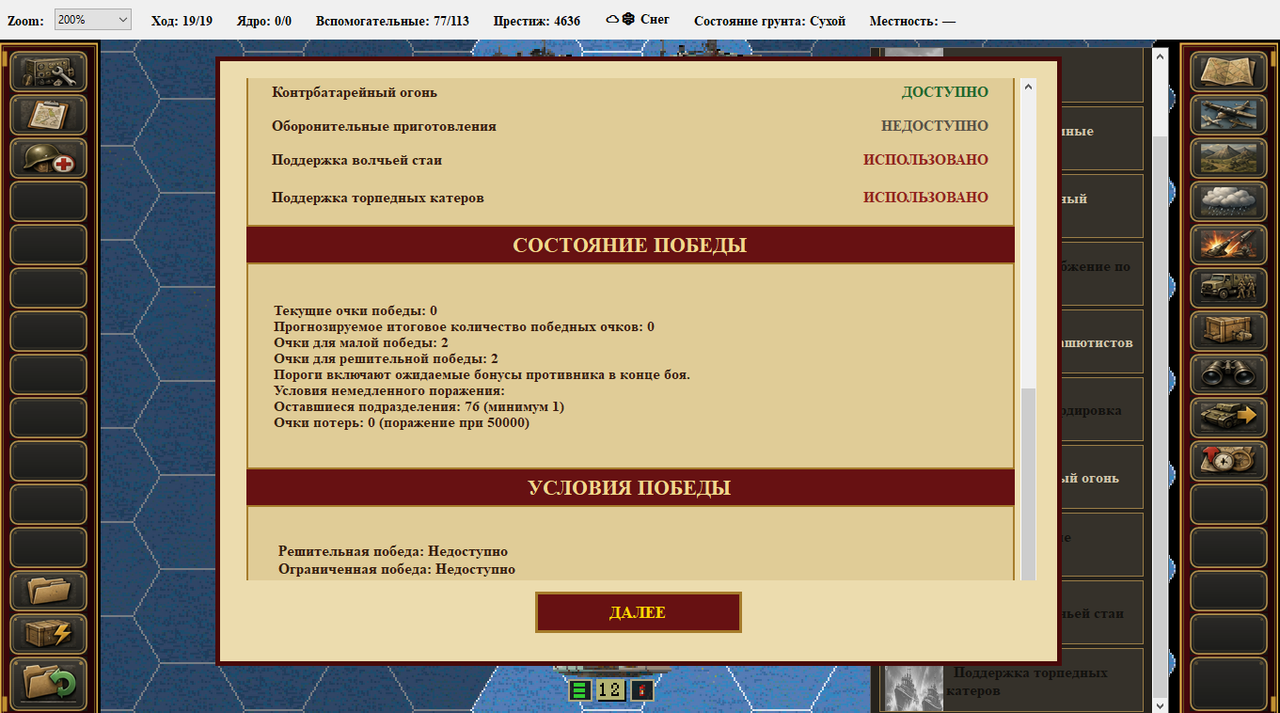Screen dimensions: 1280x713
Task: Click the helmet with red cross icon
Action: tap(48, 158)
